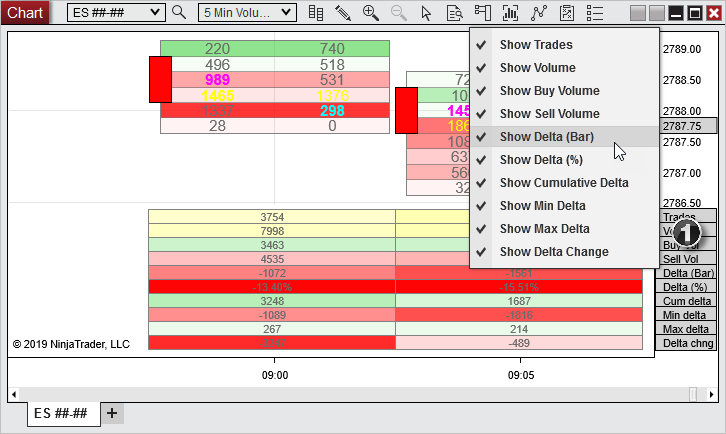Select the cursor pointer tool

[x=427, y=13]
